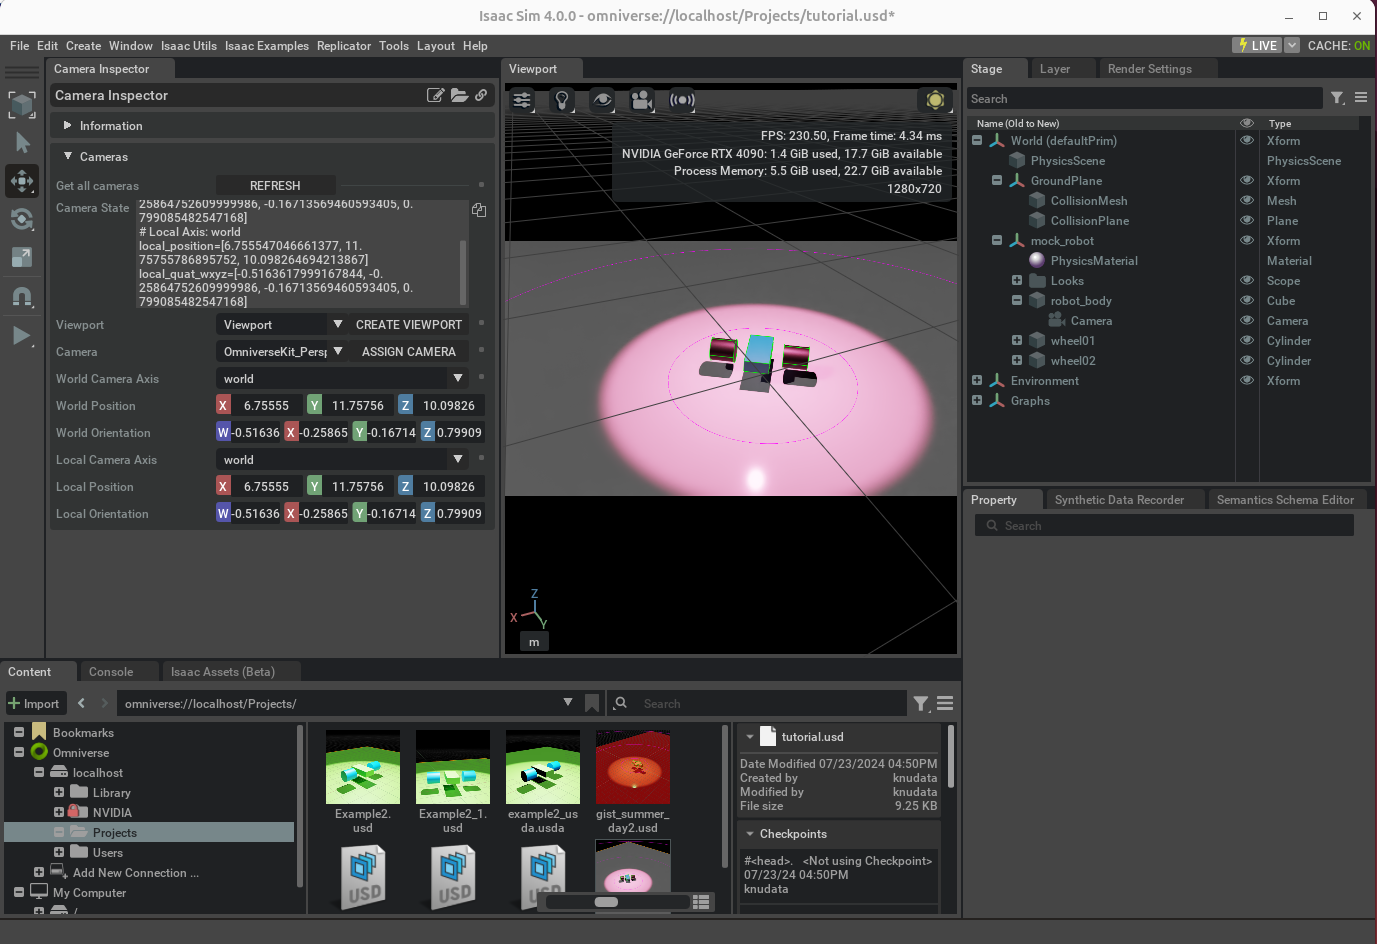Collapse the Cameras section

pos(68,156)
